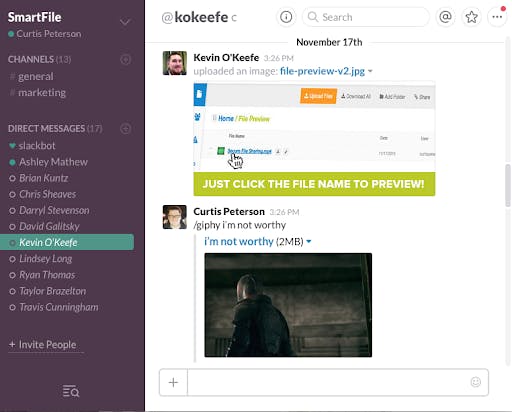The width and height of the screenshot is (512, 412).
Task: Expand the SmartFile team menu chevron
Action: [125, 22]
